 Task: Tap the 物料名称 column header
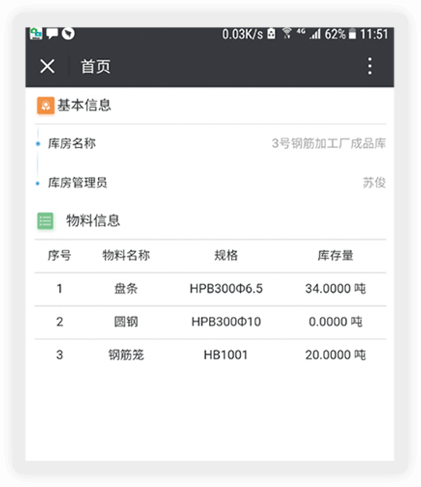[126, 256]
